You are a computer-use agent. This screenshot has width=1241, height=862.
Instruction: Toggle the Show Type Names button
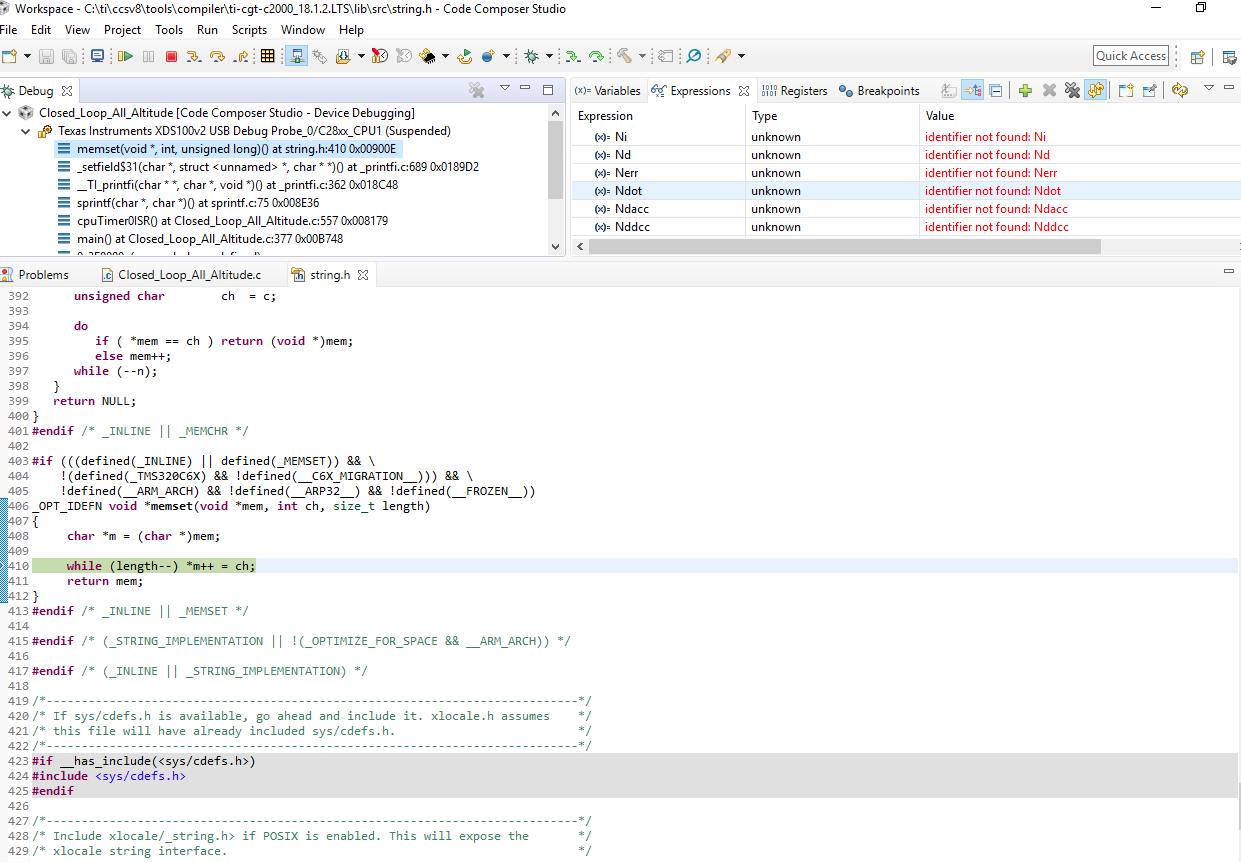(948, 91)
